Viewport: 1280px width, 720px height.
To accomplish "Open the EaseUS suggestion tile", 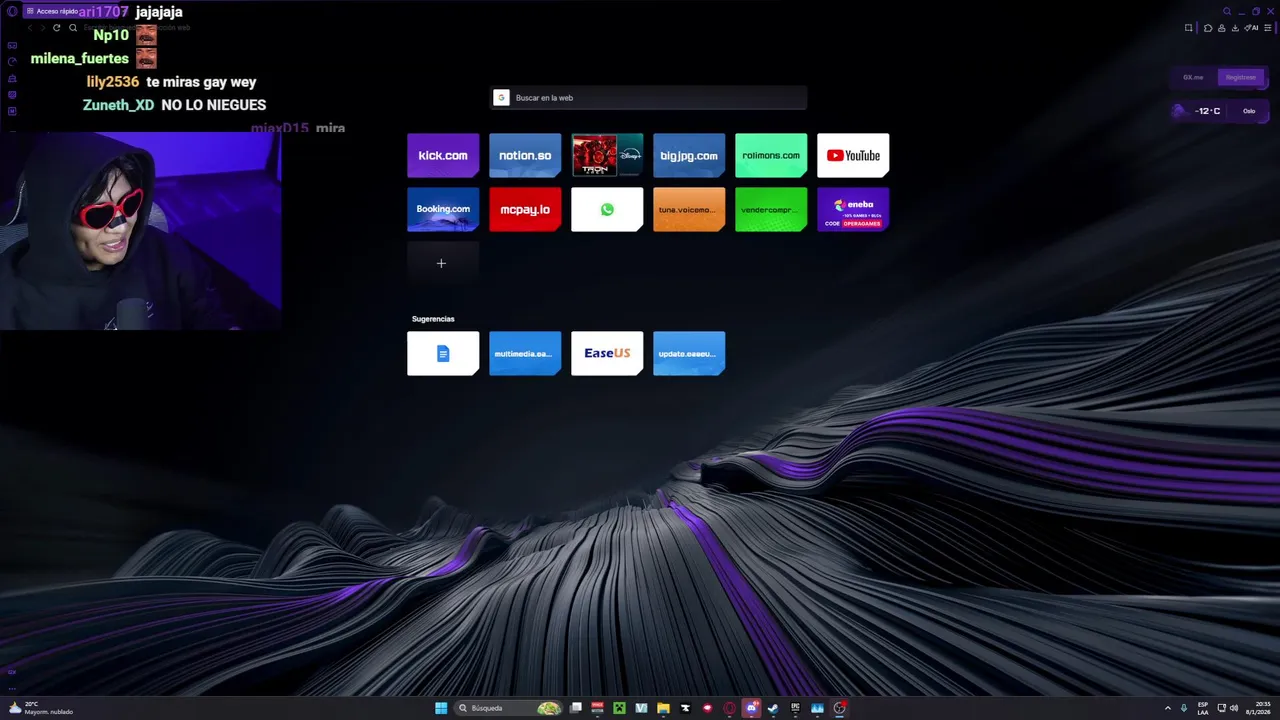I will coord(607,353).
